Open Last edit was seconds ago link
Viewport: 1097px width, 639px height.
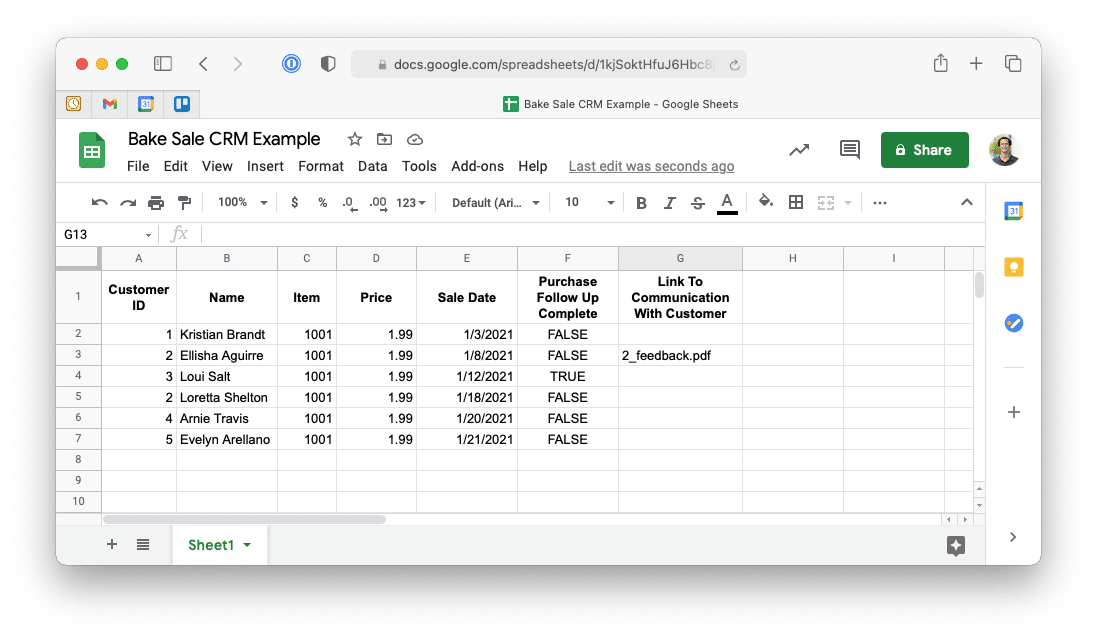coord(651,166)
